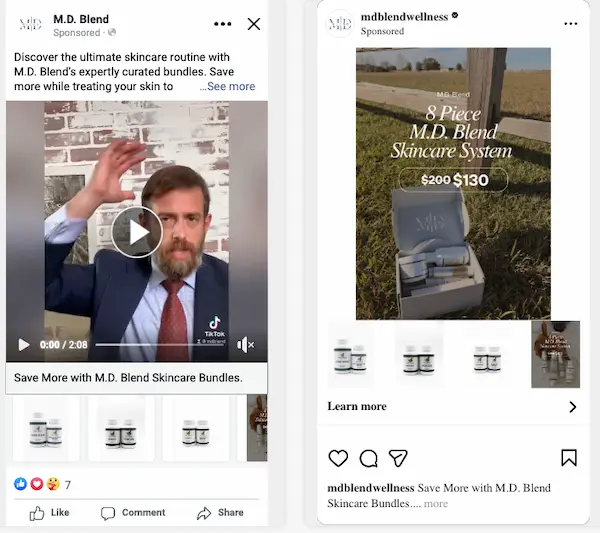The height and width of the screenshot is (533, 600).
Task: Click the video progress bar
Action: (161, 345)
